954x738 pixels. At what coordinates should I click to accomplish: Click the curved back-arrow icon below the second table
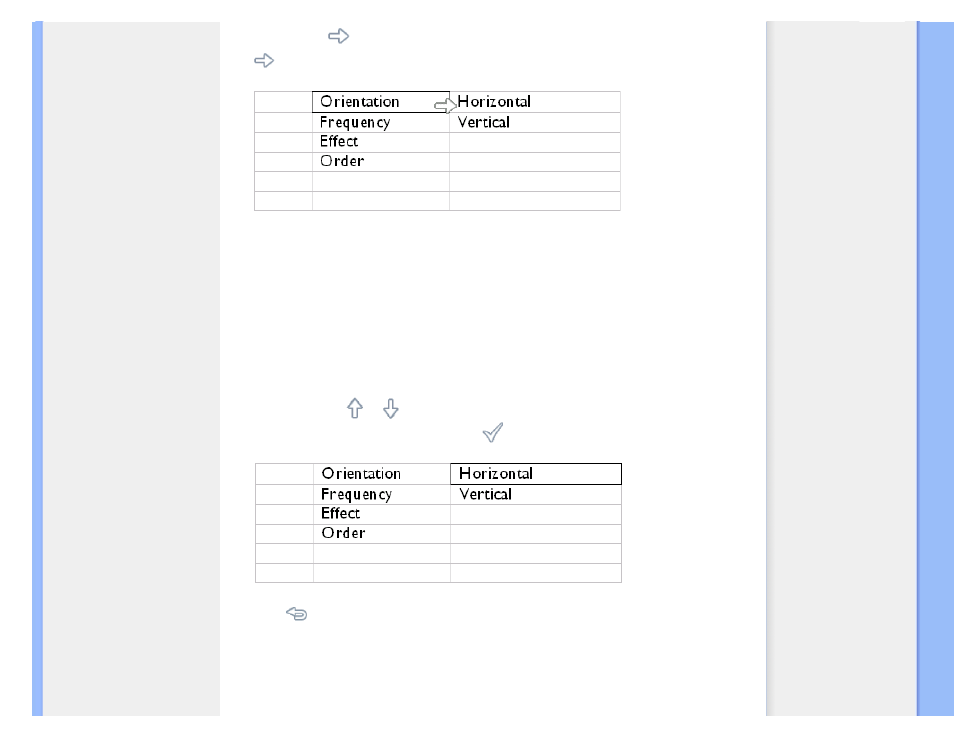(296, 613)
